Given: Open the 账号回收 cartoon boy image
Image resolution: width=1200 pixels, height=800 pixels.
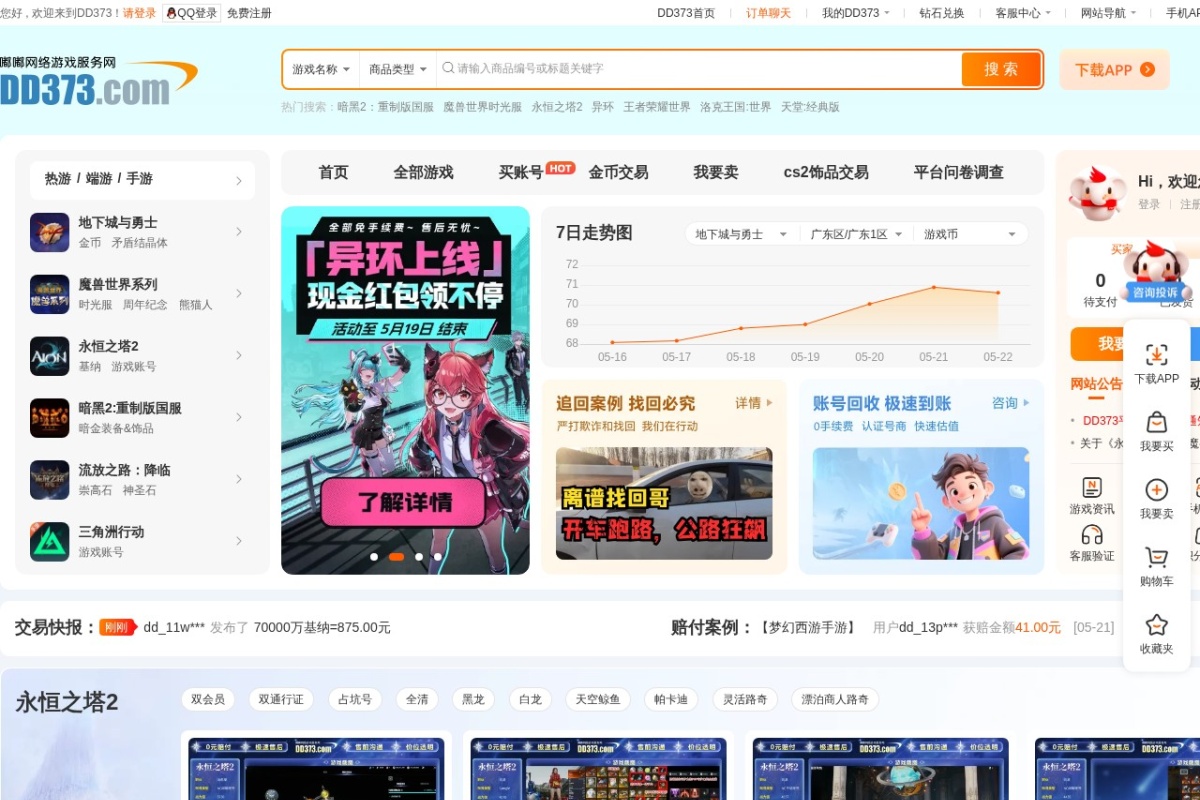Looking at the screenshot, I should (x=921, y=503).
